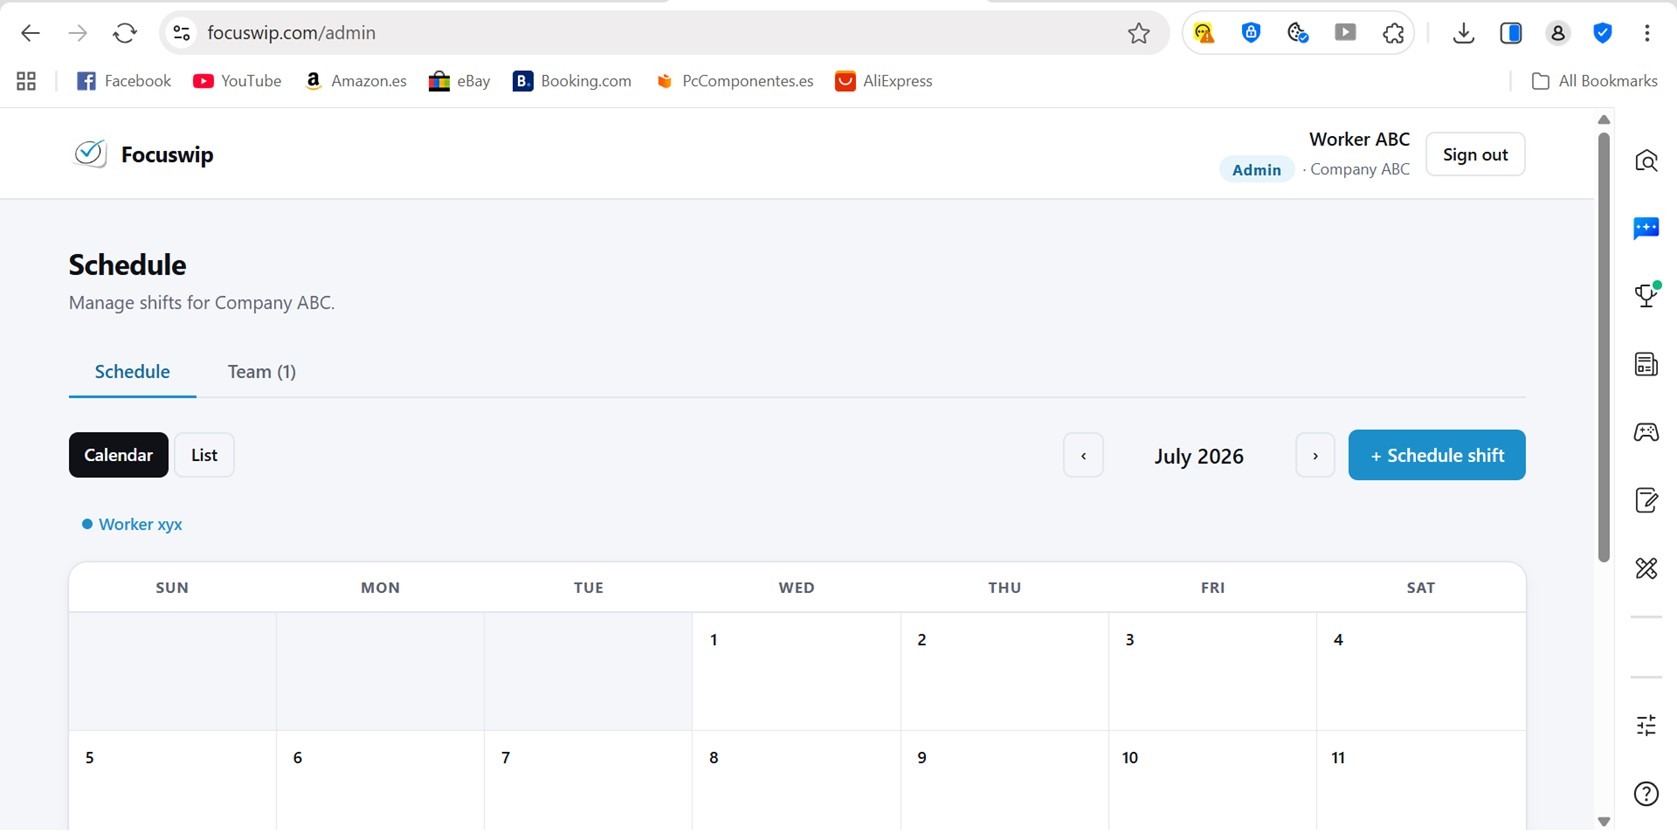The width and height of the screenshot is (1677, 832).
Task: Select July 6 on the calendar
Action: point(380,781)
